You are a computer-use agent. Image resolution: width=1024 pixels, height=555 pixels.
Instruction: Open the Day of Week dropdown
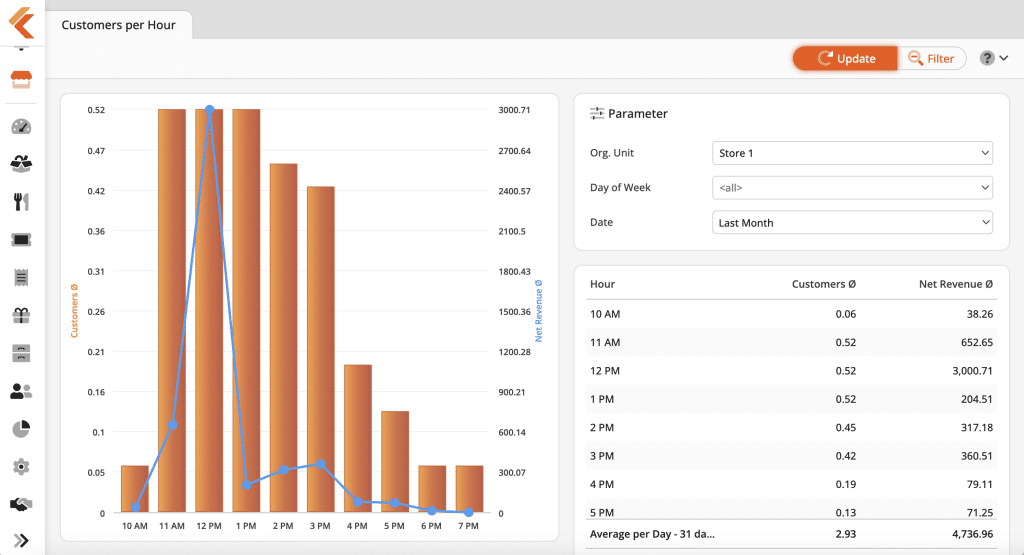[x=852, y=187]
